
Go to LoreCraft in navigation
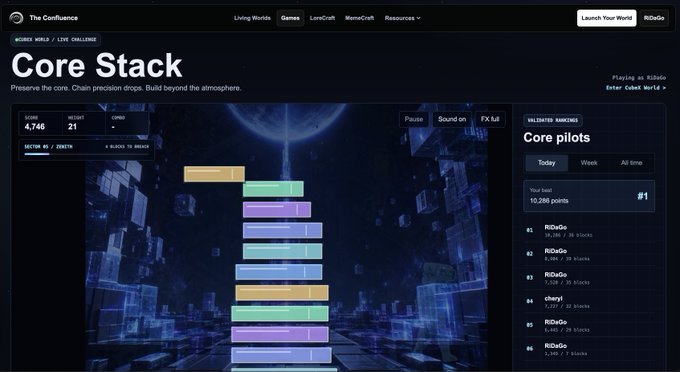(x=322, y=18)
